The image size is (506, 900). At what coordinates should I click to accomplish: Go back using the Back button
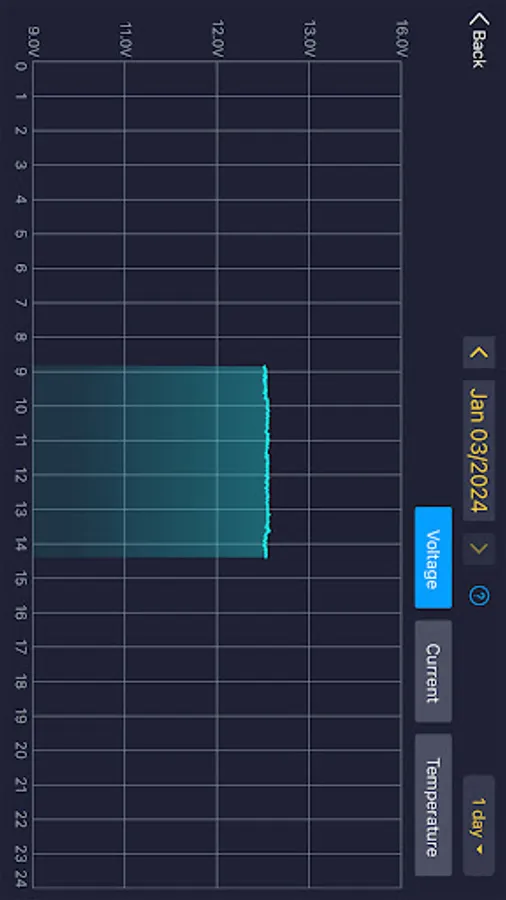point(478,40)
